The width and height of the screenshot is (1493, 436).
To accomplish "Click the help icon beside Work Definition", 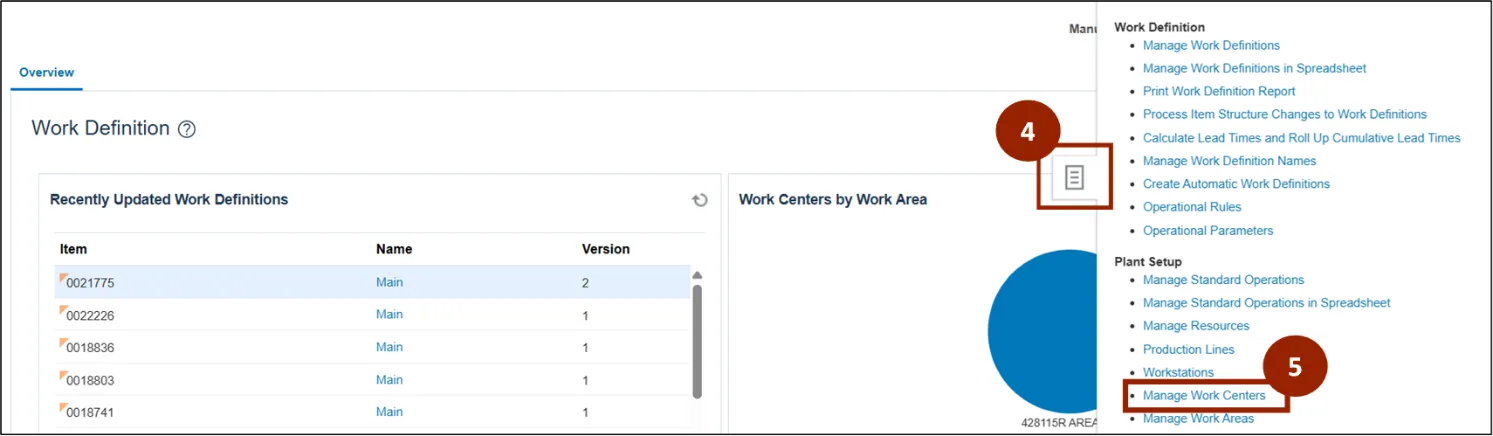I will click(186, 129).
